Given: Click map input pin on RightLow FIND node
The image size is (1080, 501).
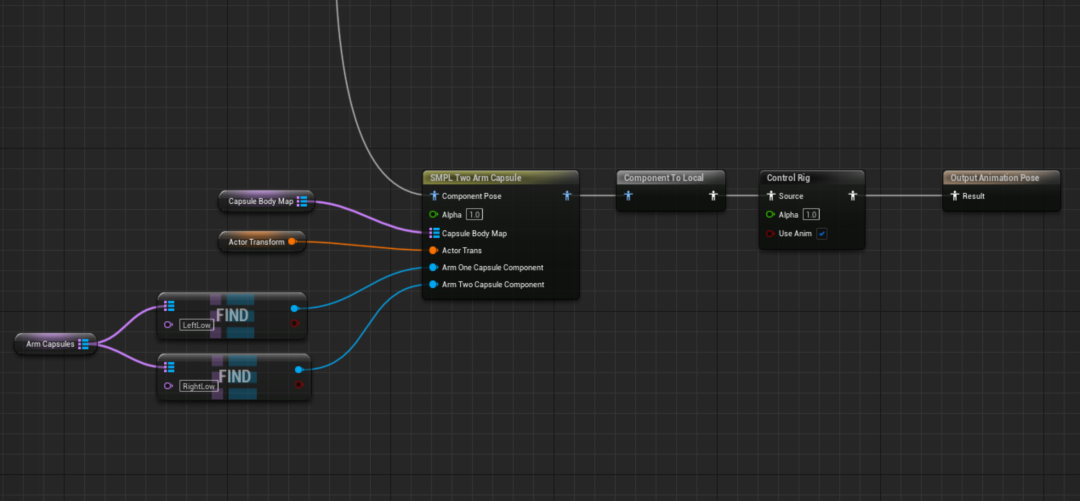Looking at the screenshot, I should pyautogui.click(x=169, y=367).
